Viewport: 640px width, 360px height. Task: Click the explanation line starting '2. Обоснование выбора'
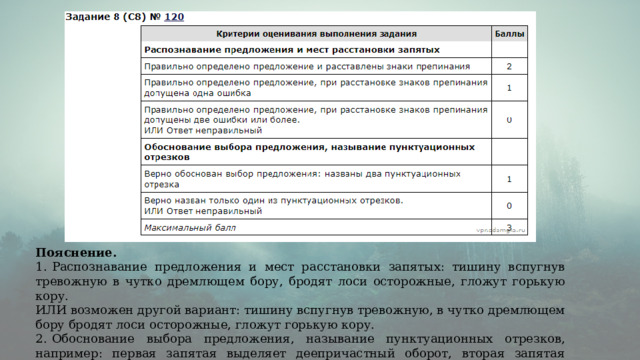pos(300,346)
